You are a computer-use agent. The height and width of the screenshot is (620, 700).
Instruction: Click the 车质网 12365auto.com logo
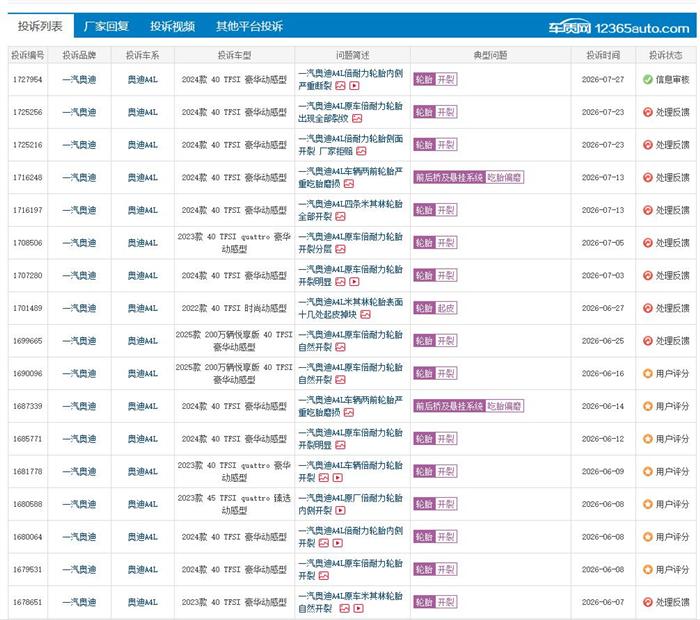point(619,28)
